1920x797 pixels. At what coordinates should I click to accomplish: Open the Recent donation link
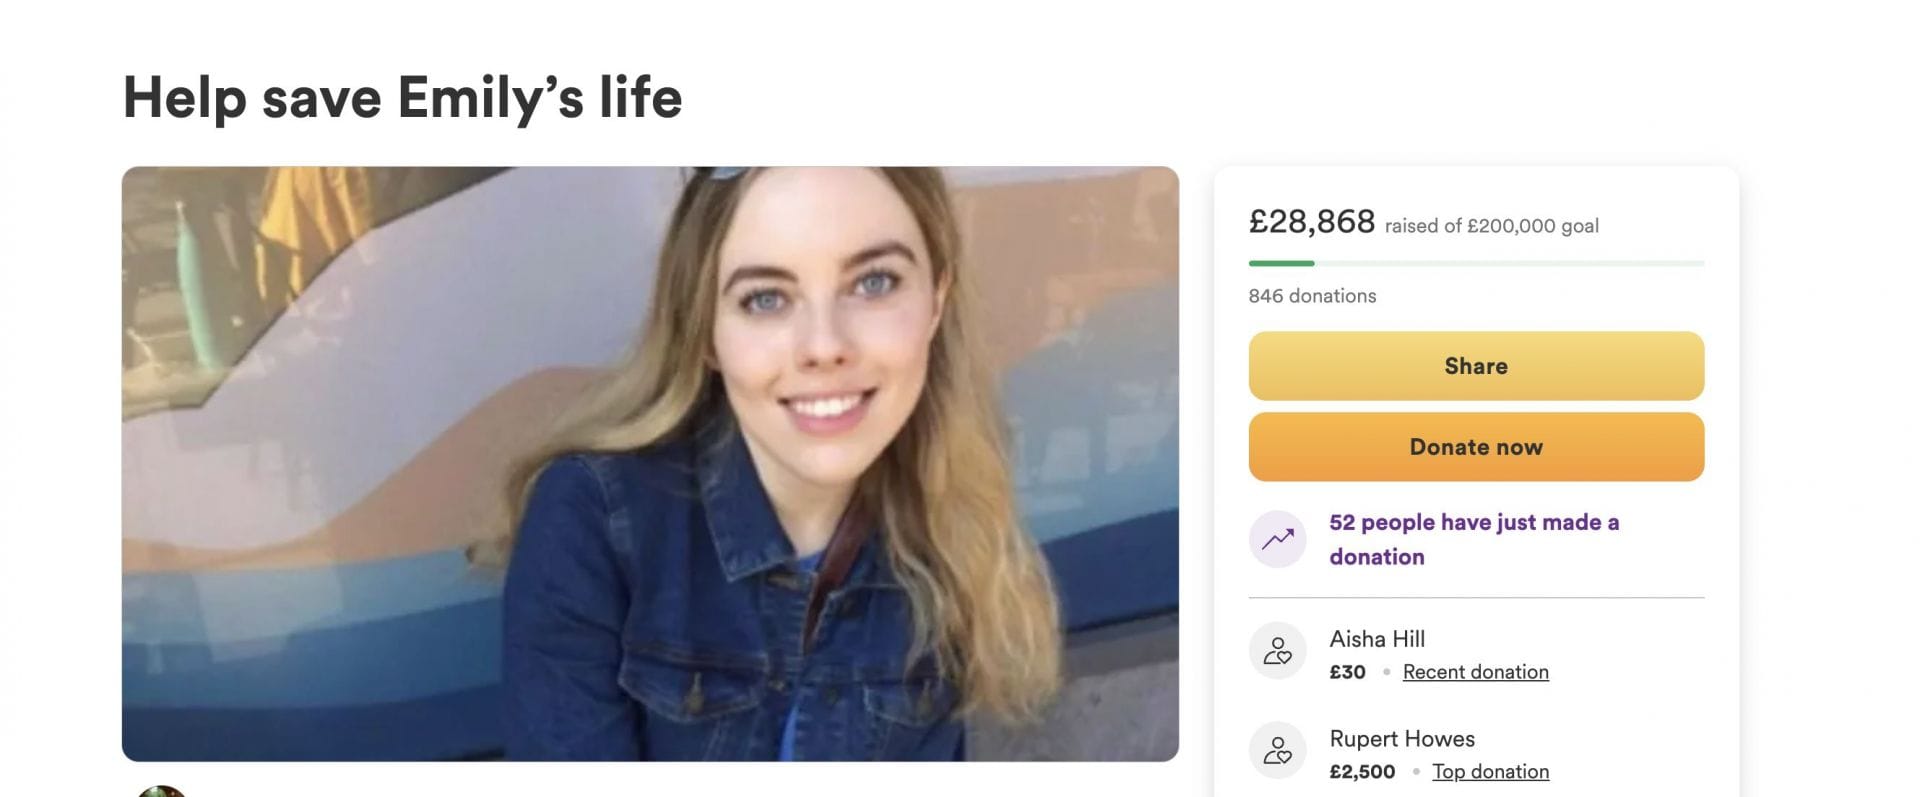[x=1475, y=672]
